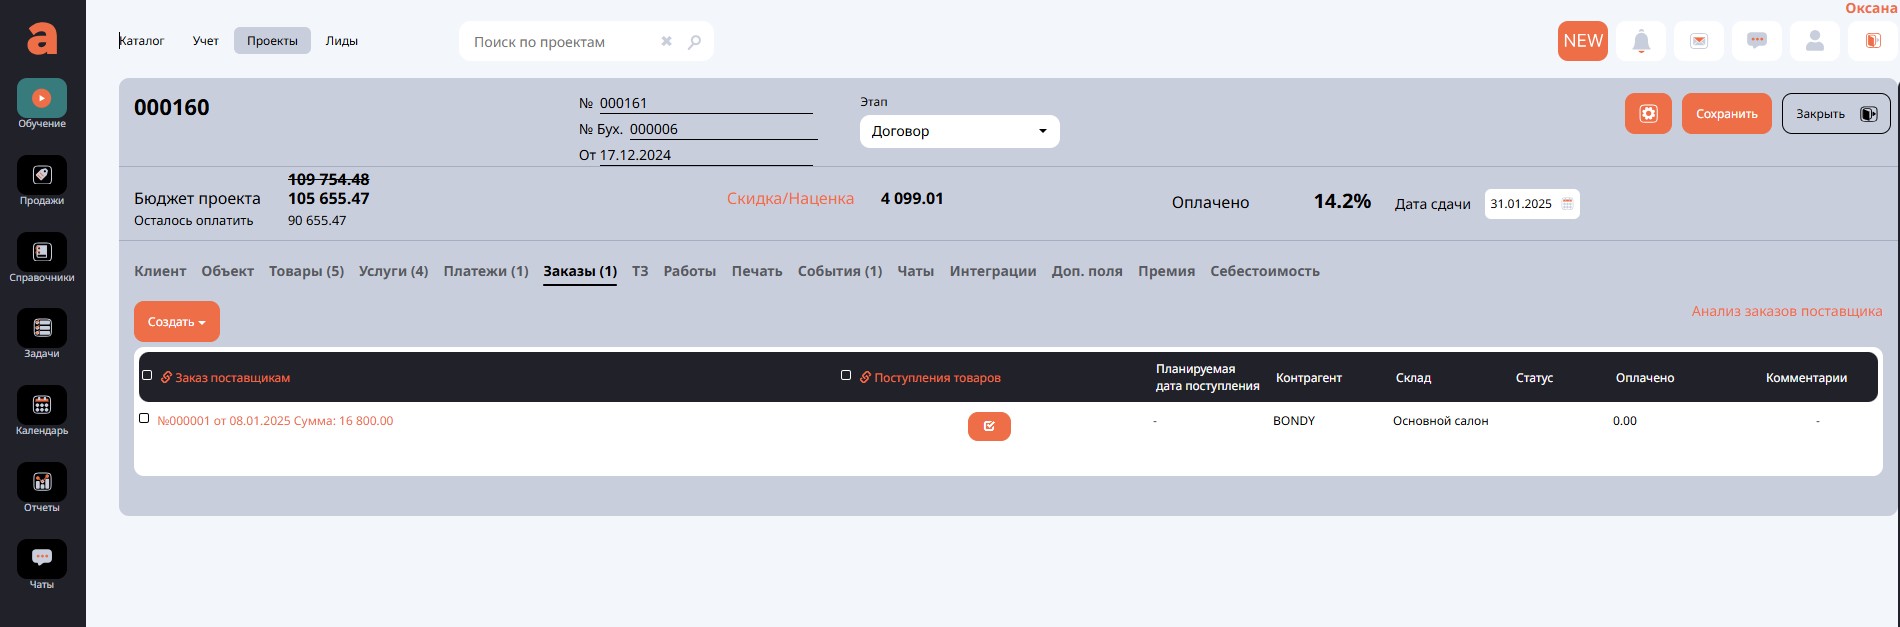
Task: Open the Анализ заказов поставщика link
Action: 1786,311
